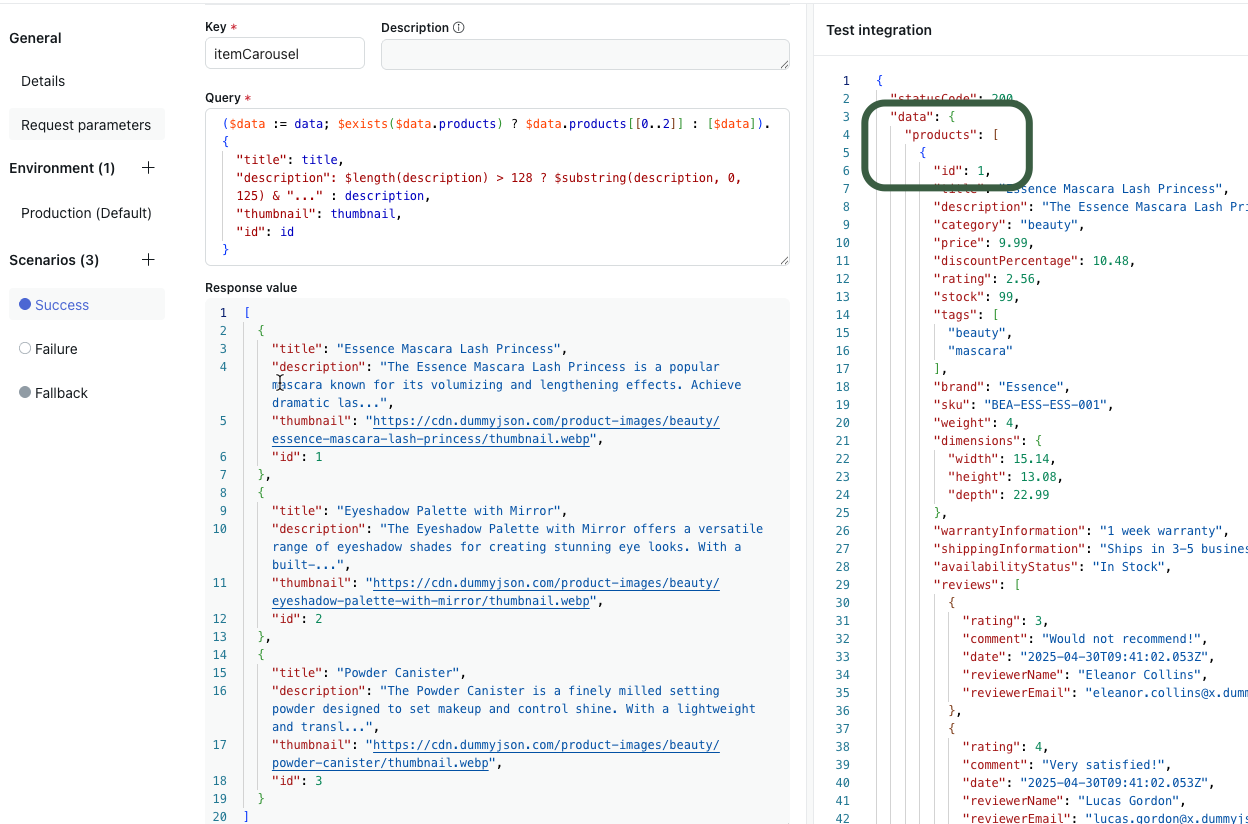Open Request parameters section
1248x824 pixels.
(x=86, y=125)
